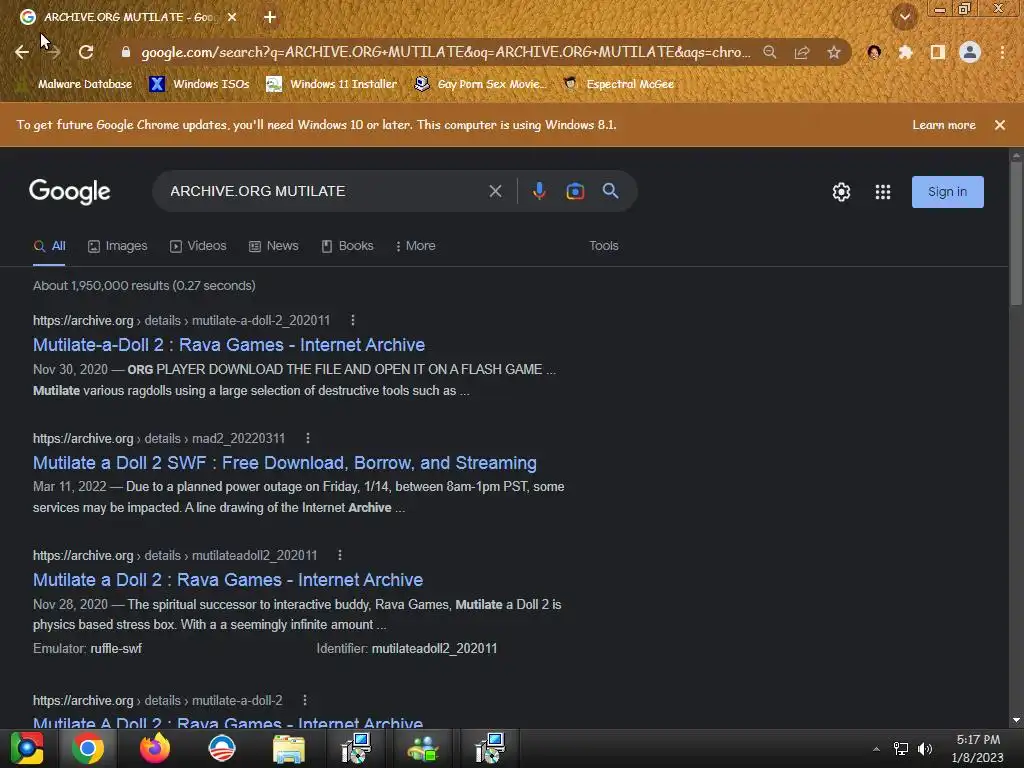This screenshot has height=768, width=1024.
Task: Click the address bar URL text
Action: 446,52
